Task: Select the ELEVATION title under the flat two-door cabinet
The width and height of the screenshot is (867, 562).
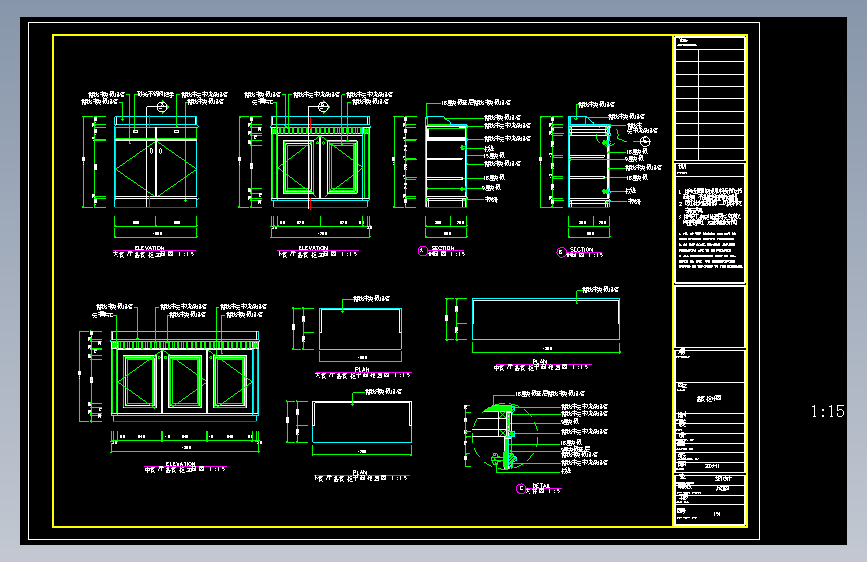Action: [x=149, y=248]
